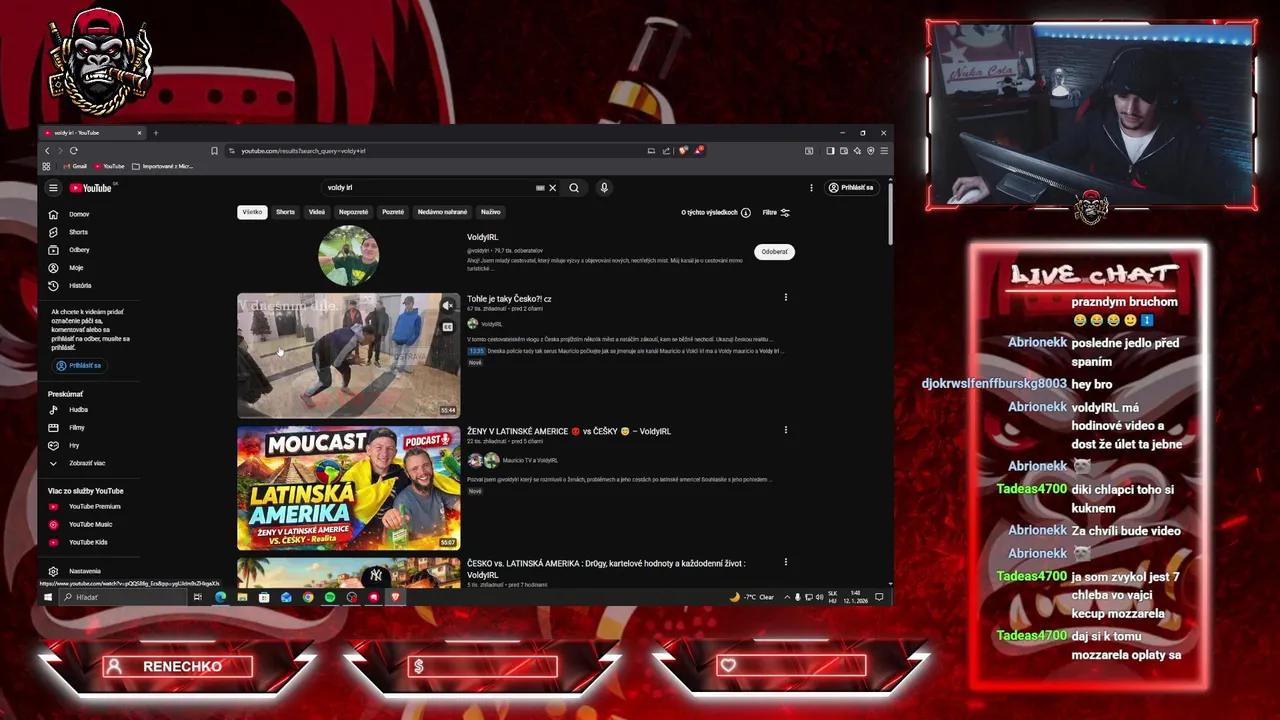Image resolution: width=1280 pixels, height=720 pixels.
Task: Select the Videá filter chip
Action: coord(317,212)
